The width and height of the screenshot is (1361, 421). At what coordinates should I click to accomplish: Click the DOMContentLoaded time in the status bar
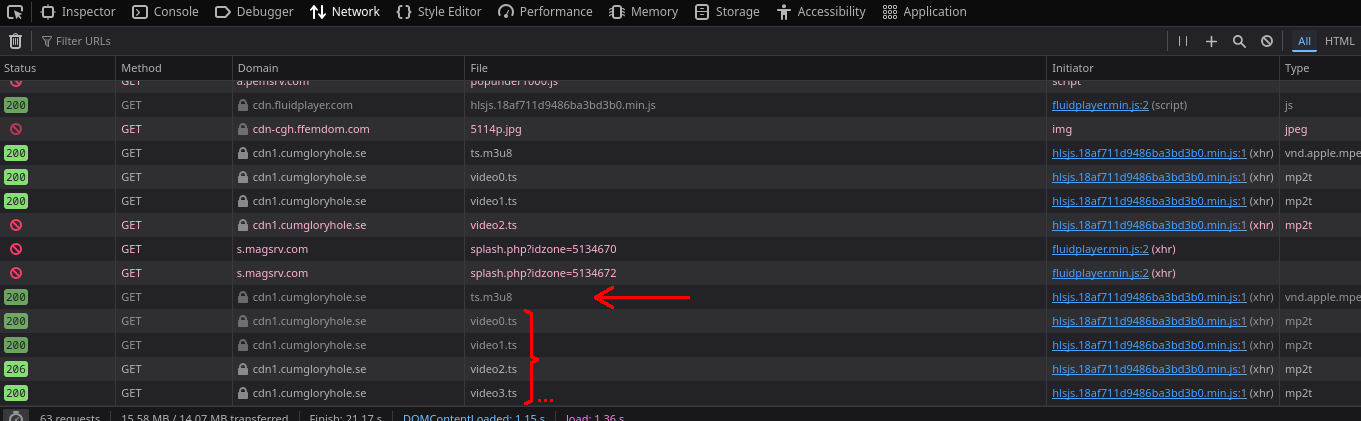tap(473, 417)
